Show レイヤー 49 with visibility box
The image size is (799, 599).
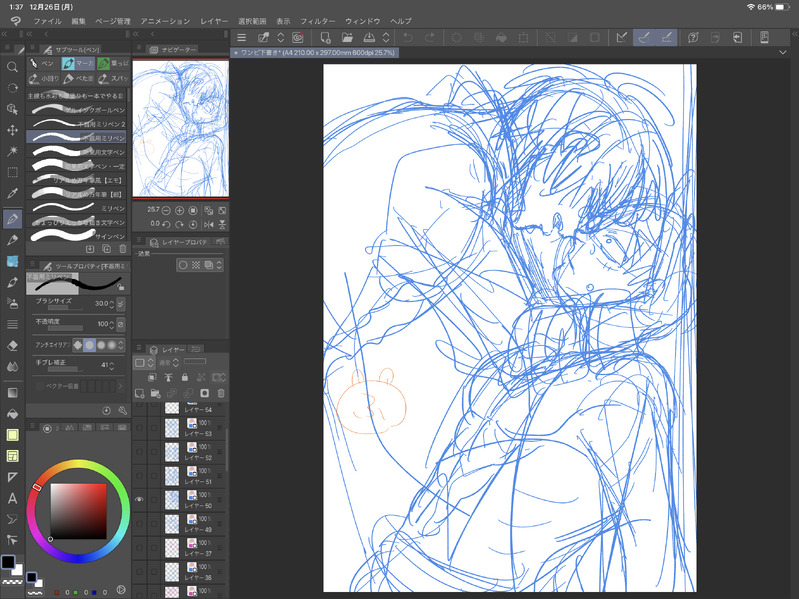coord(139,524)
